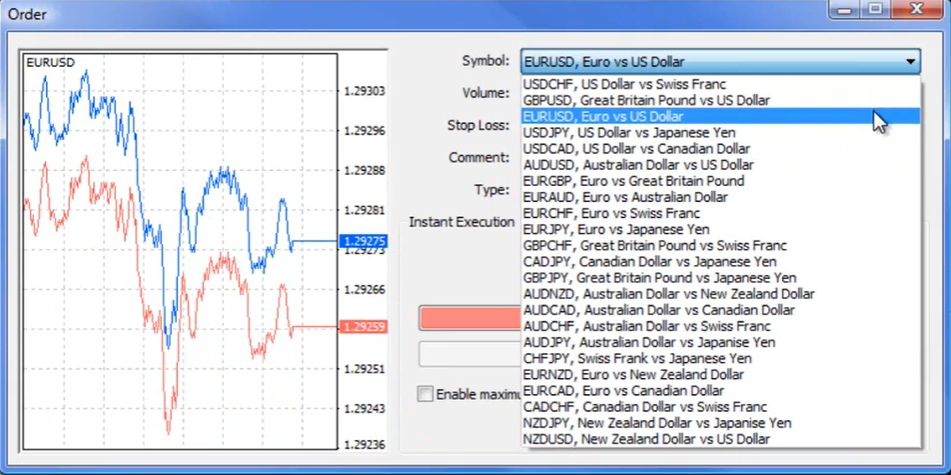
Task: Choose AUDNZD, Australian Dollar vs New Zealand Dollar
Action: point(721,294)
